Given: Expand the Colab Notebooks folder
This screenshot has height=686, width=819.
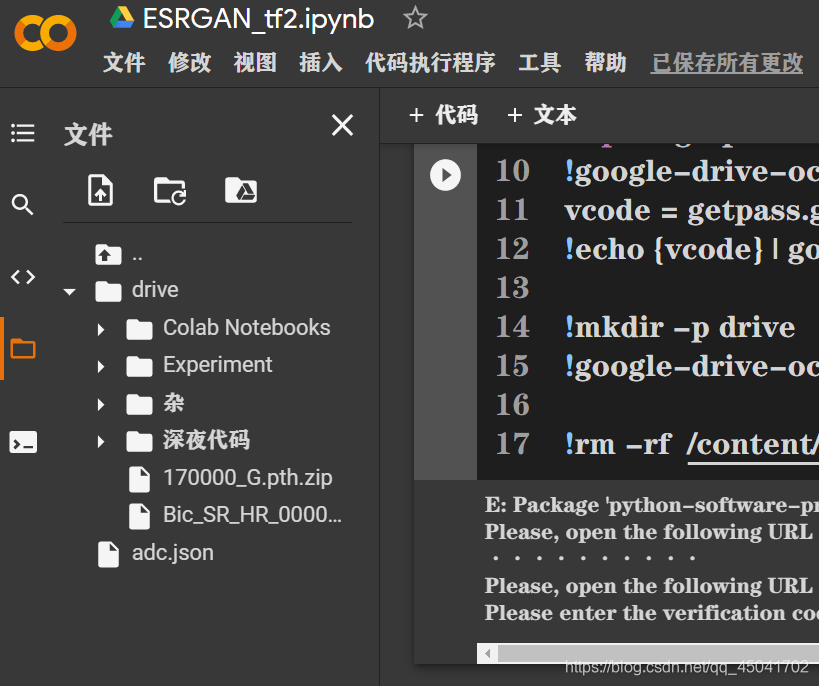Looking at the screenshot, I should [101, 329].
